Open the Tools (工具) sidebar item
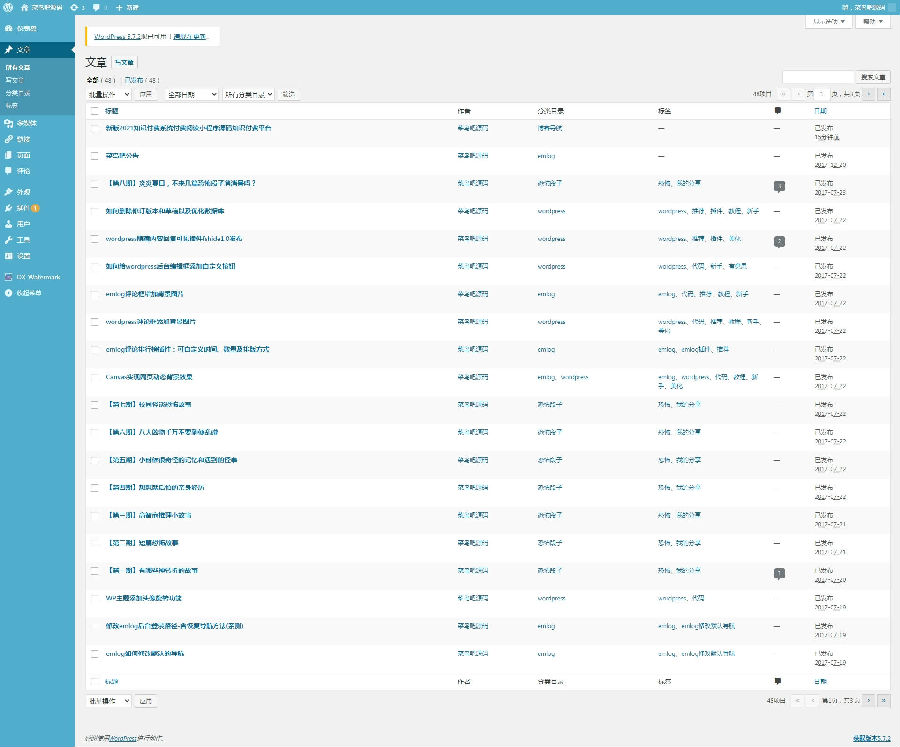 click(37, 240)
